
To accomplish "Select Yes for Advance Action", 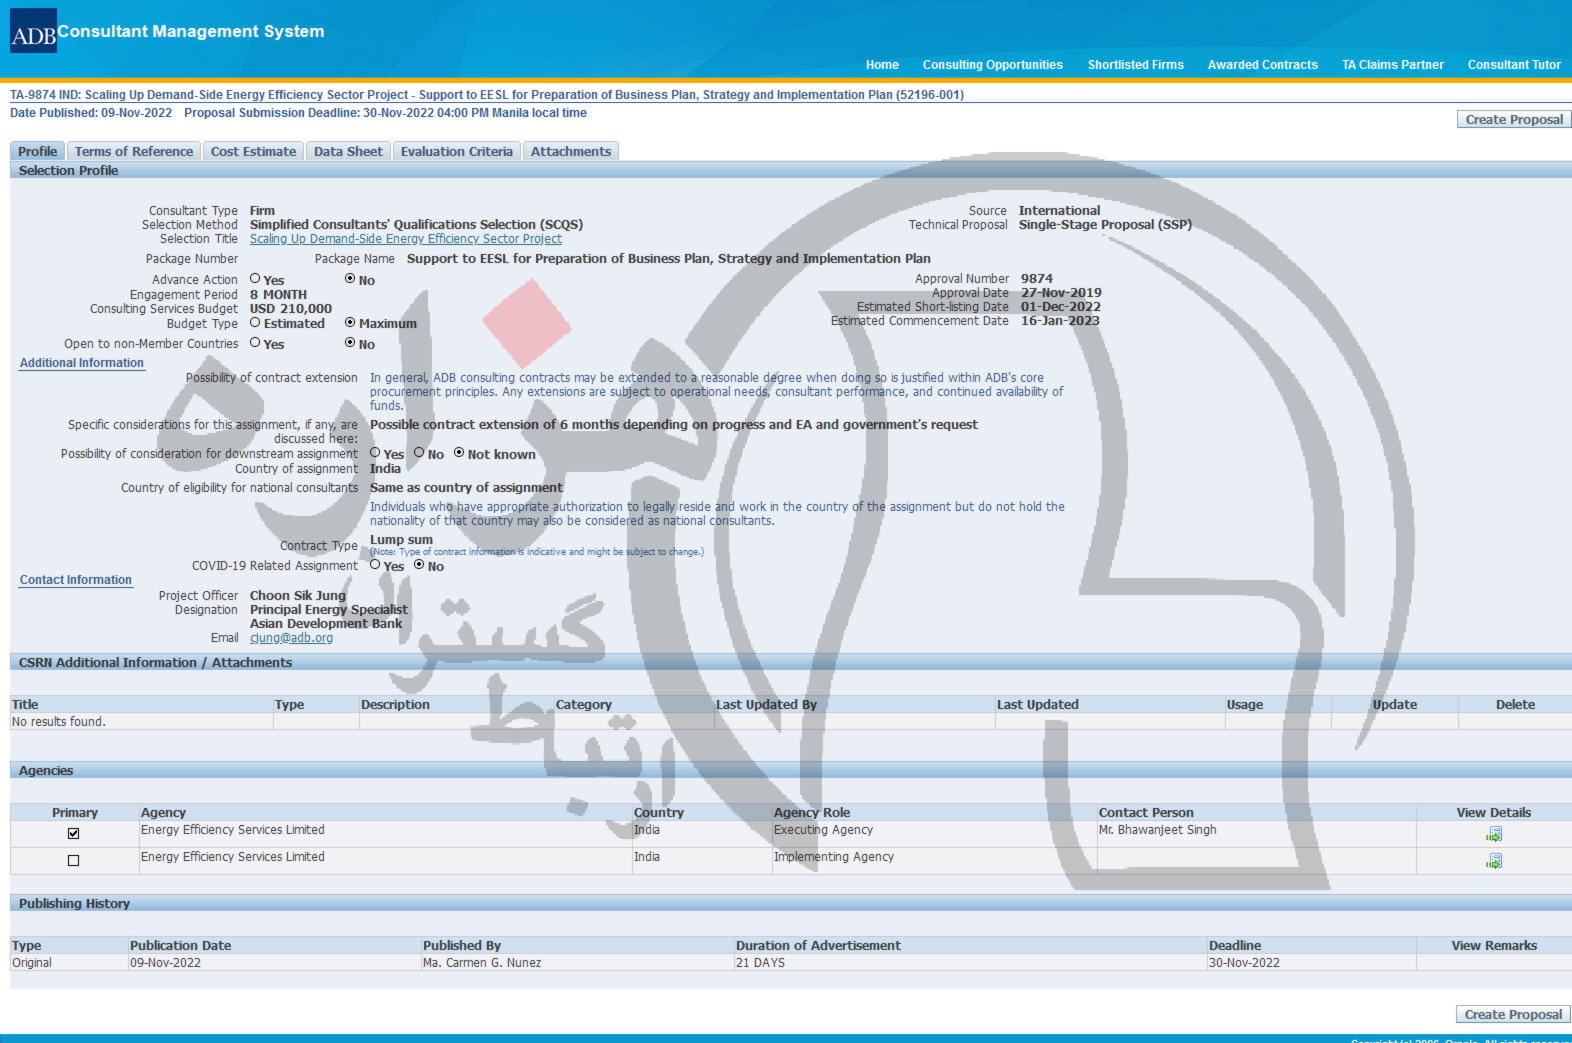I will [255, 279].
